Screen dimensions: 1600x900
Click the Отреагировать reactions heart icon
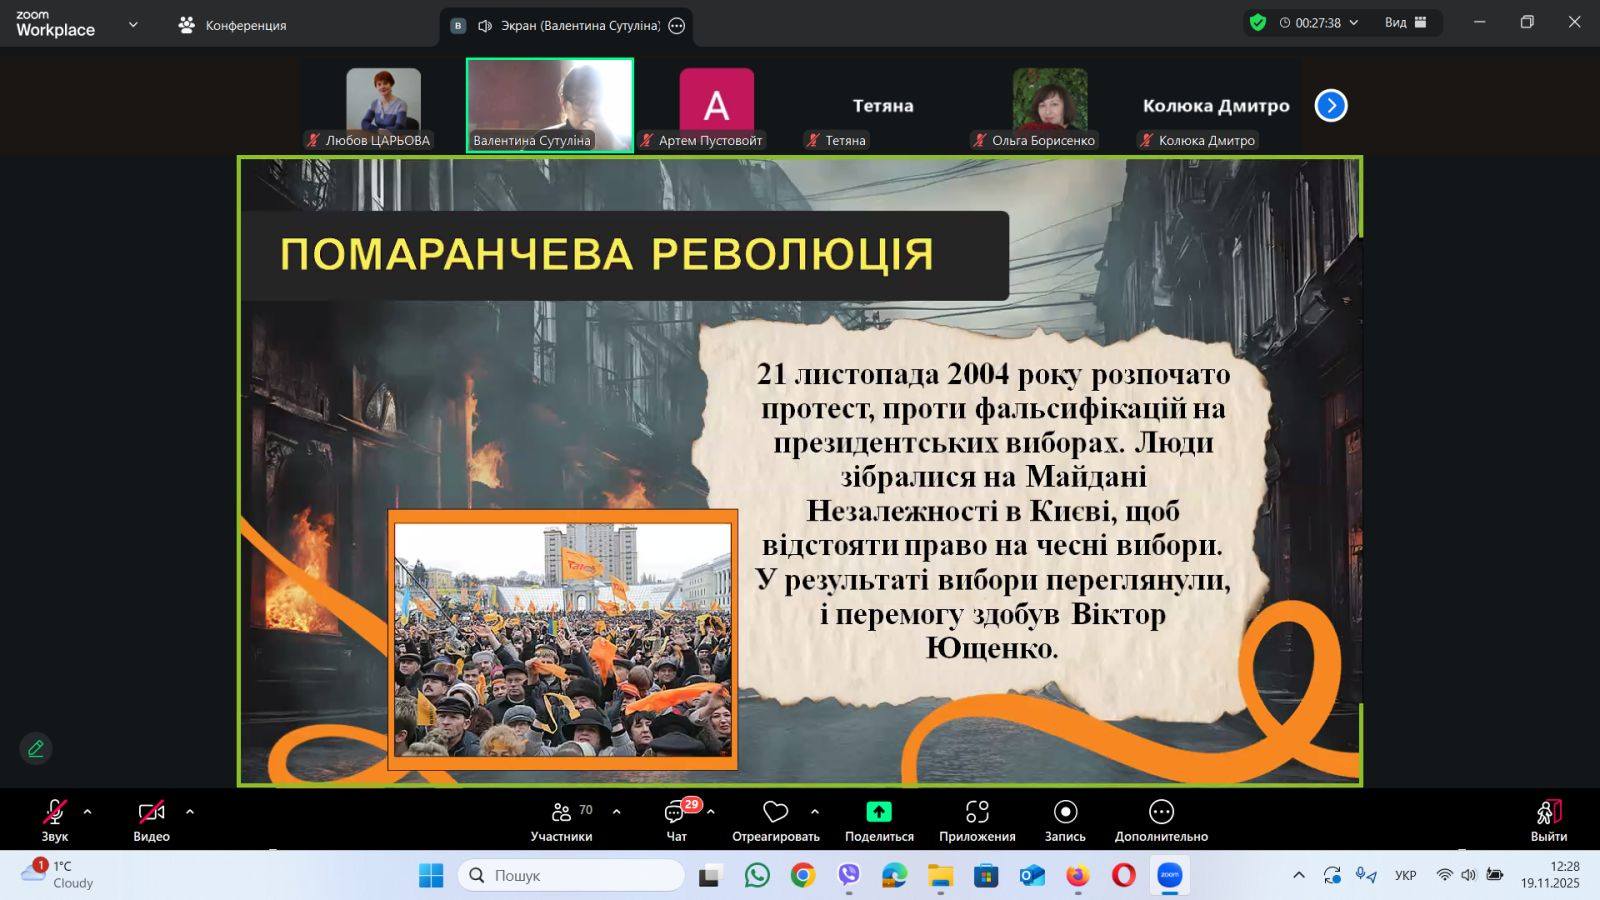pyautogui.click(x=775, y=812)
